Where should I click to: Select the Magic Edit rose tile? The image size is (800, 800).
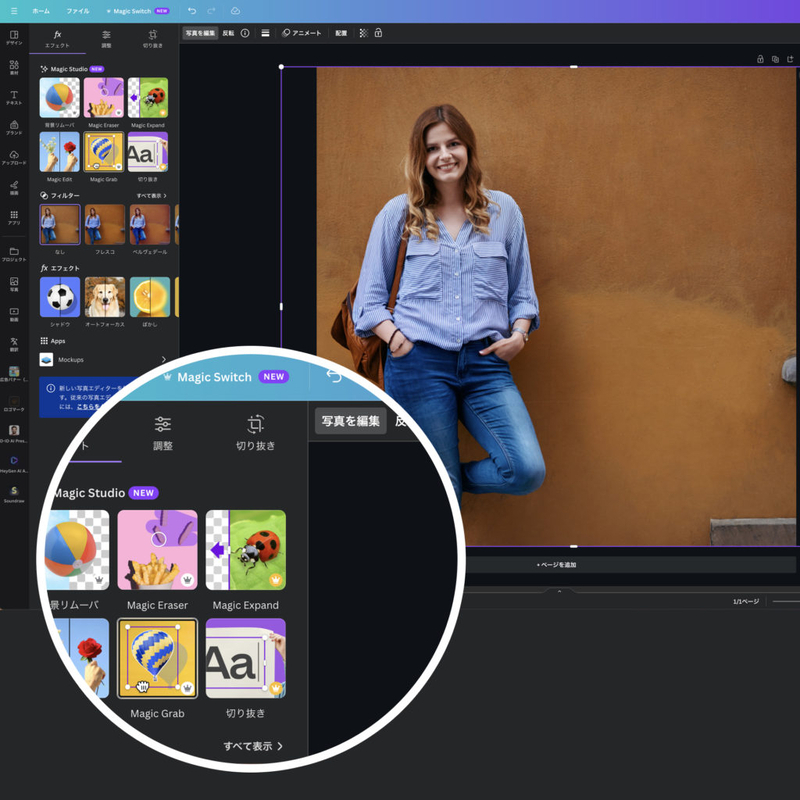tap(60, 152)
